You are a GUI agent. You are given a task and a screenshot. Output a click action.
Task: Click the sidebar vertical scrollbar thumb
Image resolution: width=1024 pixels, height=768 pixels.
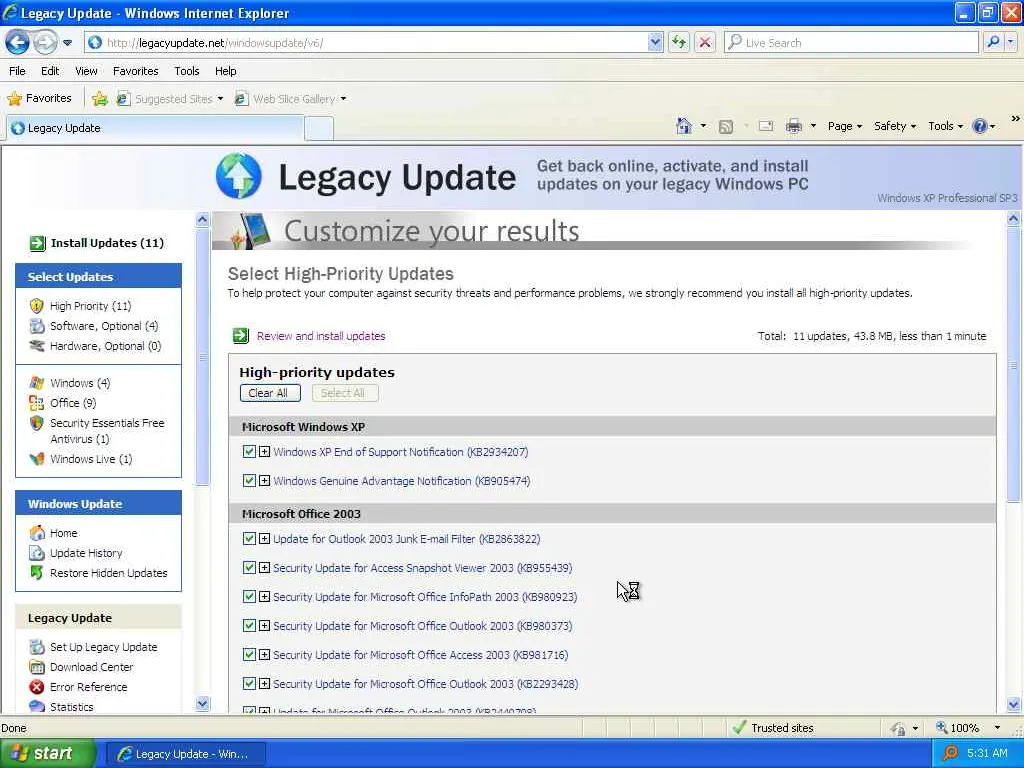[x=202, y=357]
